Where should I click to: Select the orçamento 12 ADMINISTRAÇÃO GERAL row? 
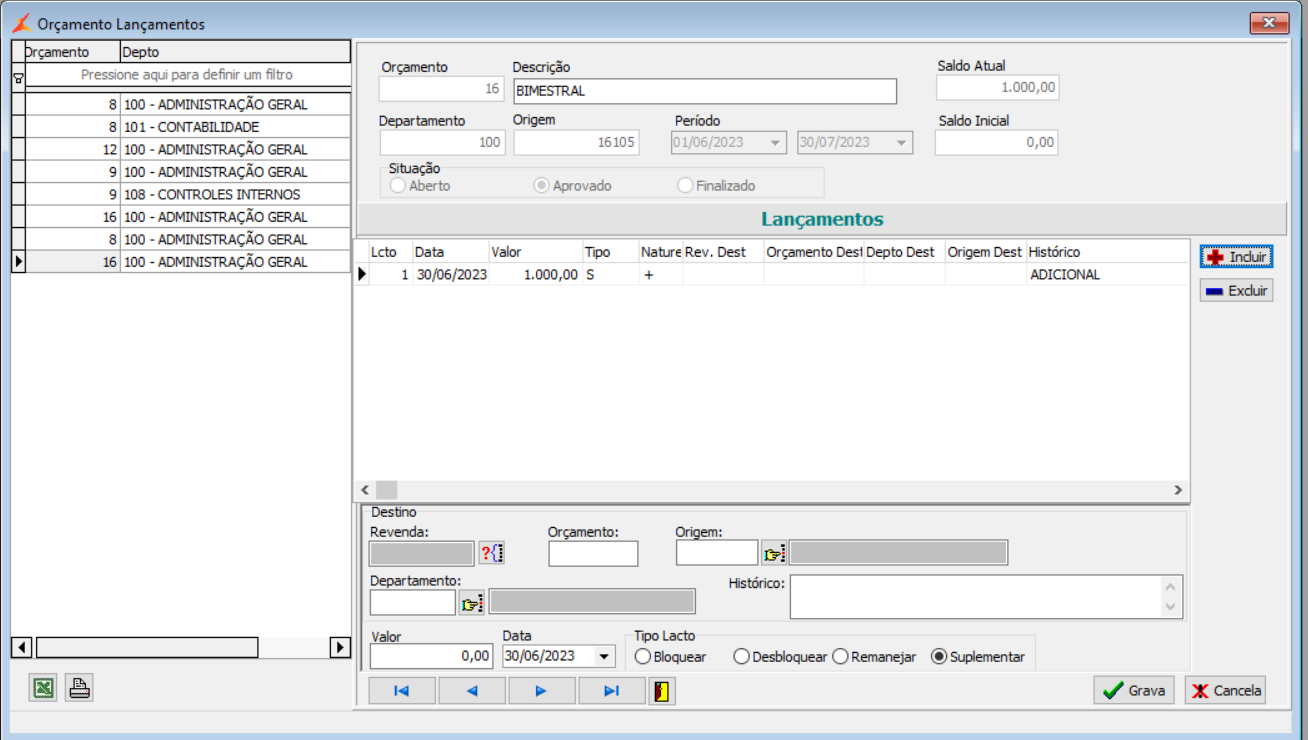tap(187, 149)
